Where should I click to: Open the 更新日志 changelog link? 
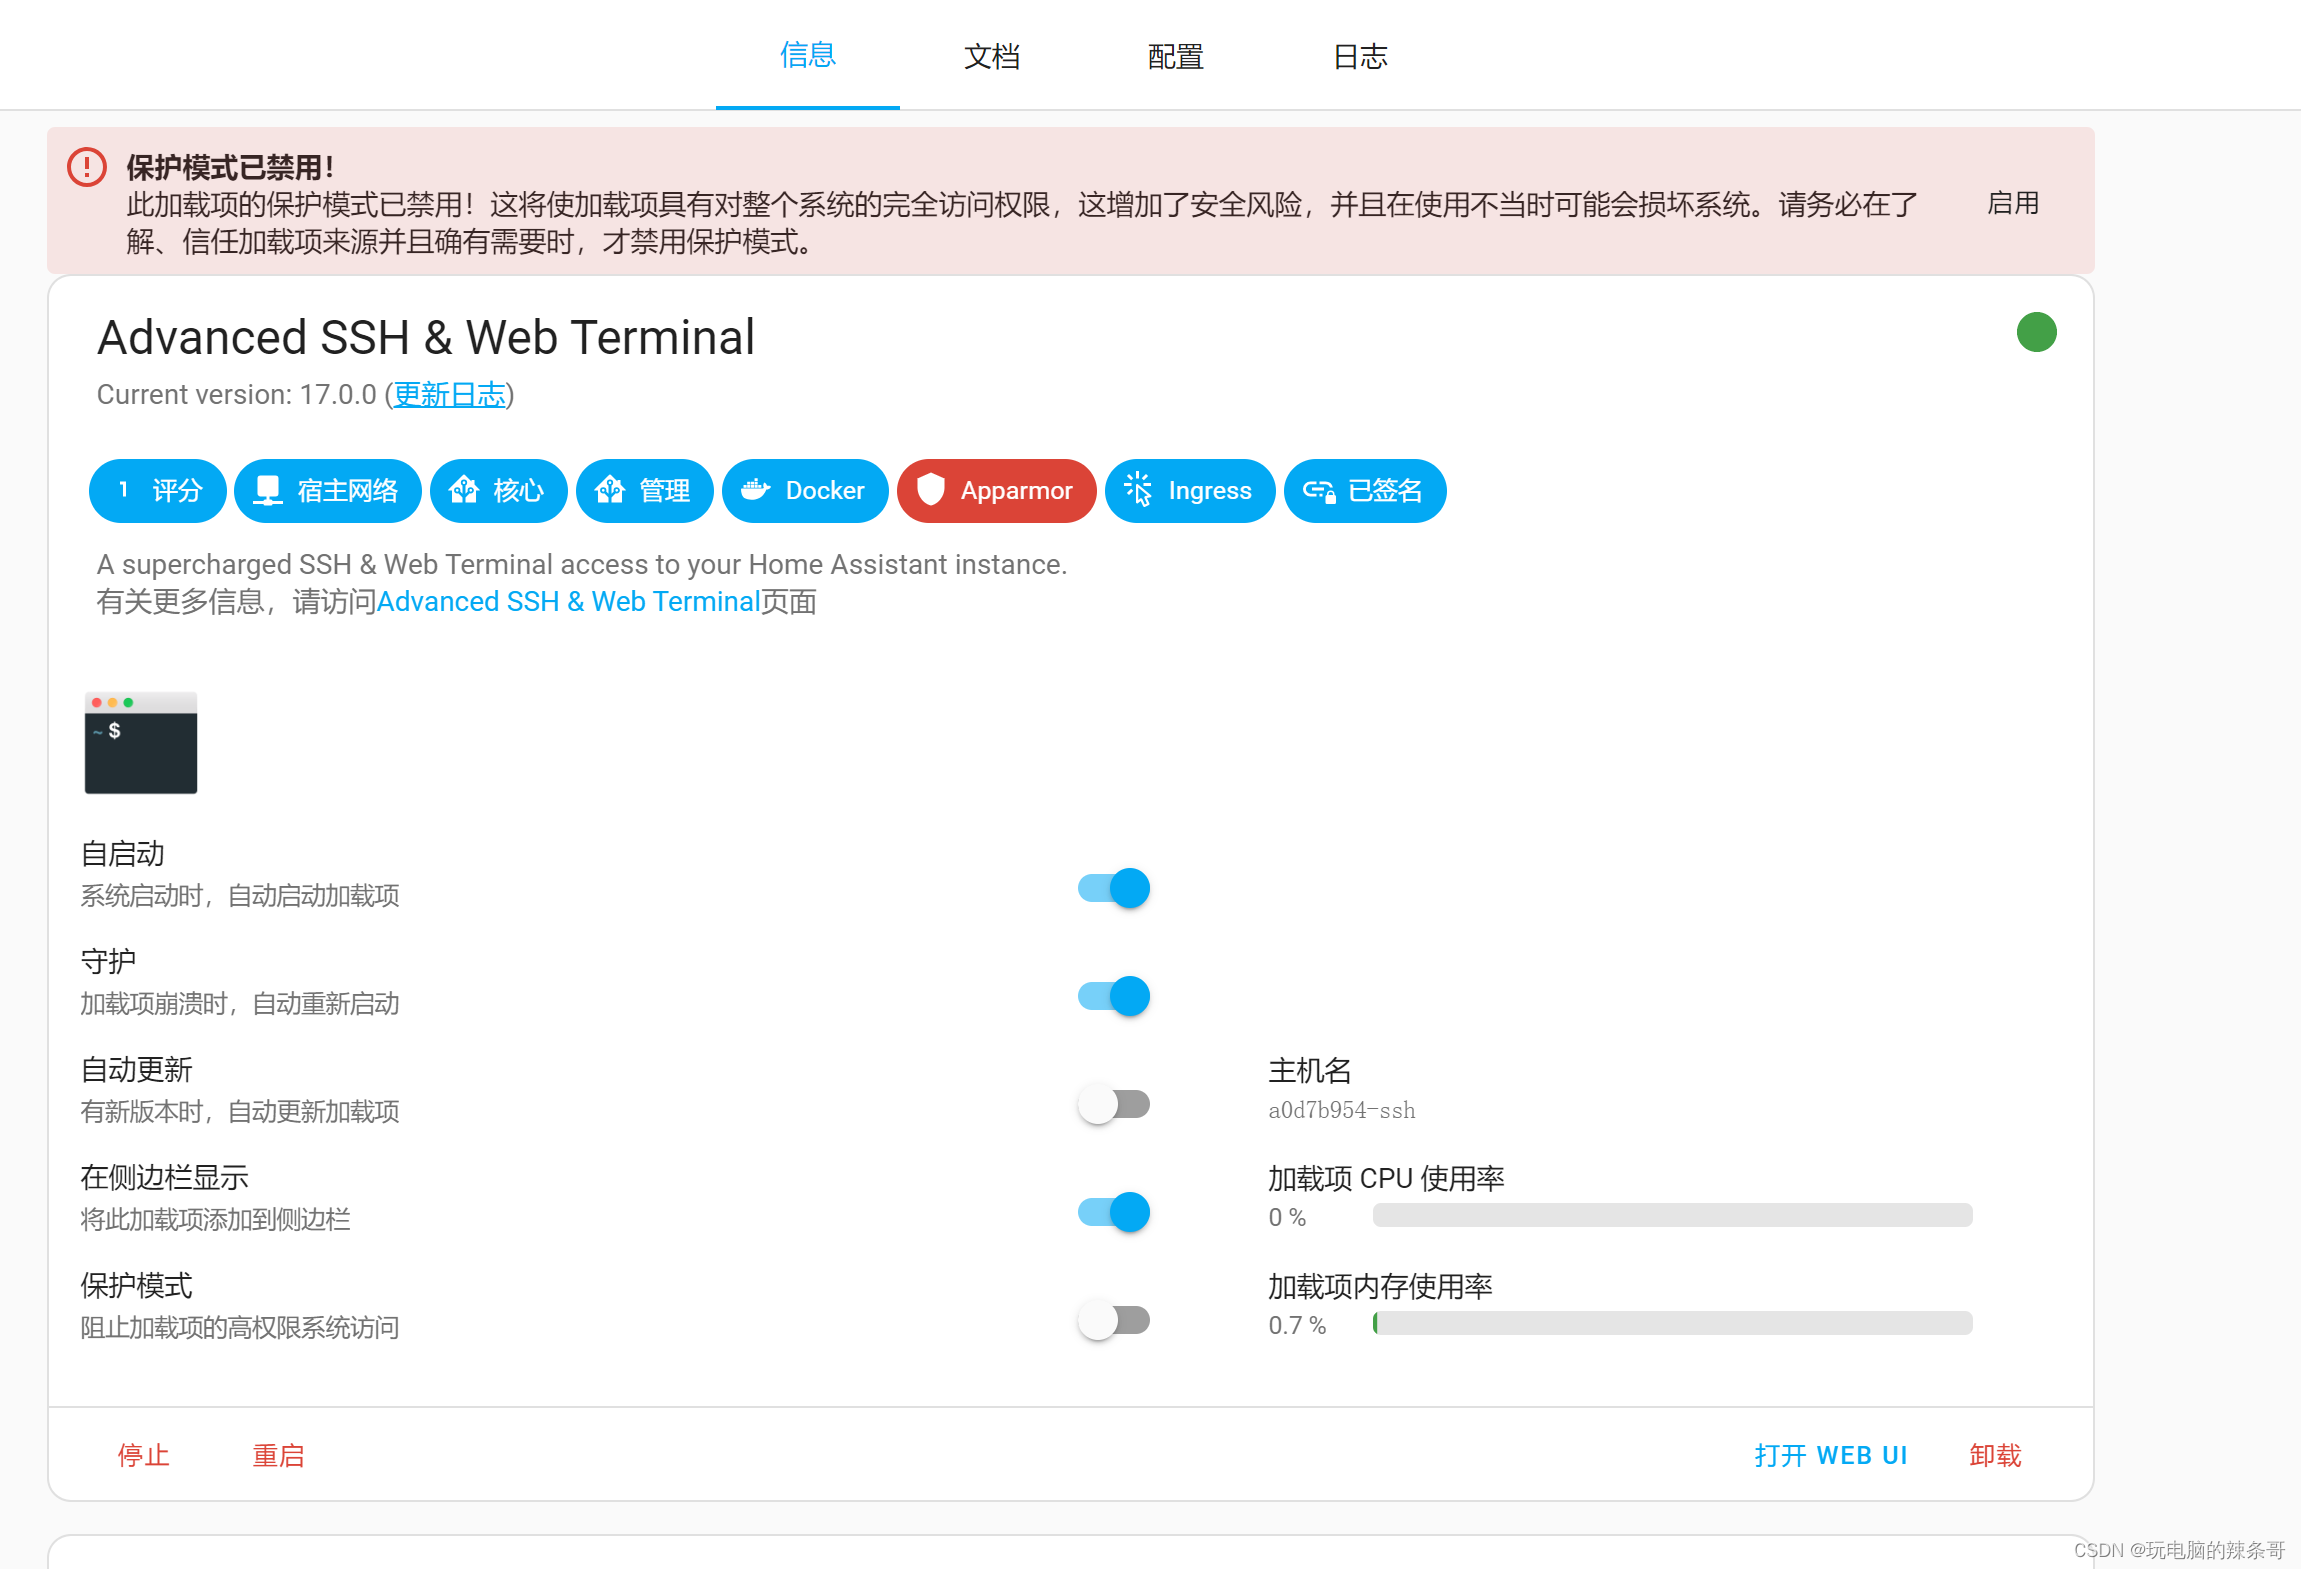pos(450,395)
